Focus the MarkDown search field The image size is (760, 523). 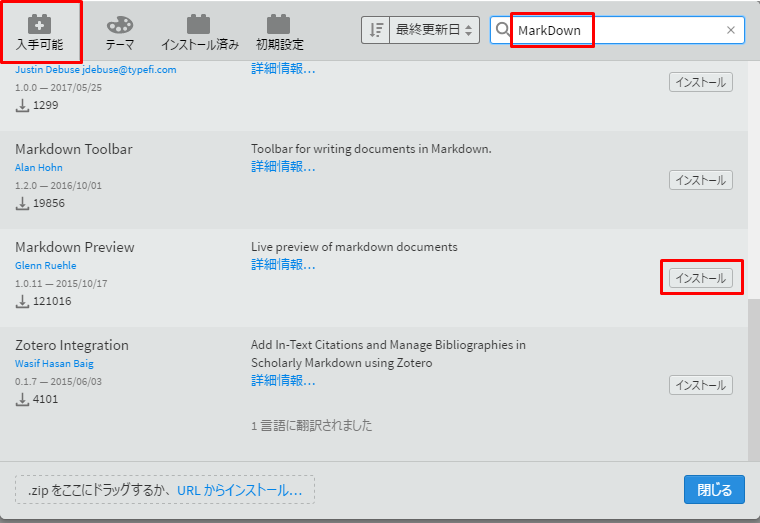point(617,30)
